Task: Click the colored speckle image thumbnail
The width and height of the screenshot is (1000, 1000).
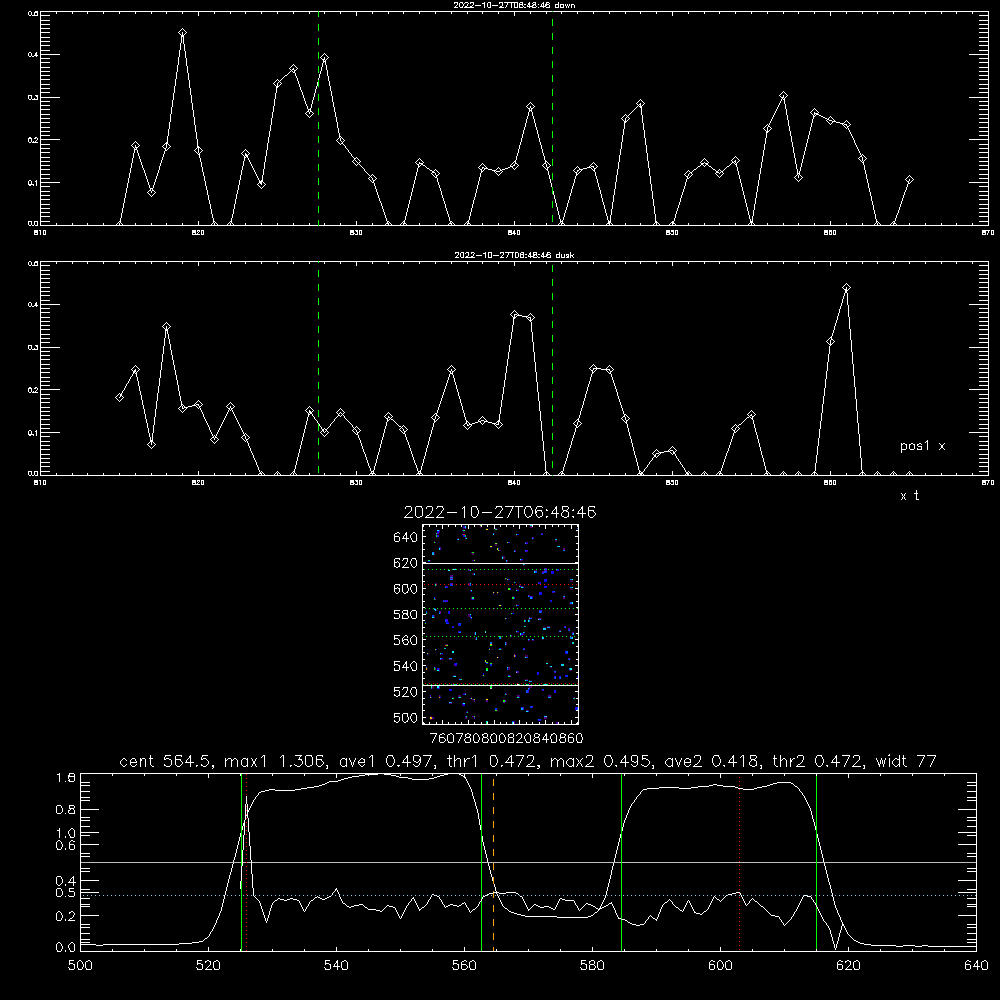Action: [501, 624]
